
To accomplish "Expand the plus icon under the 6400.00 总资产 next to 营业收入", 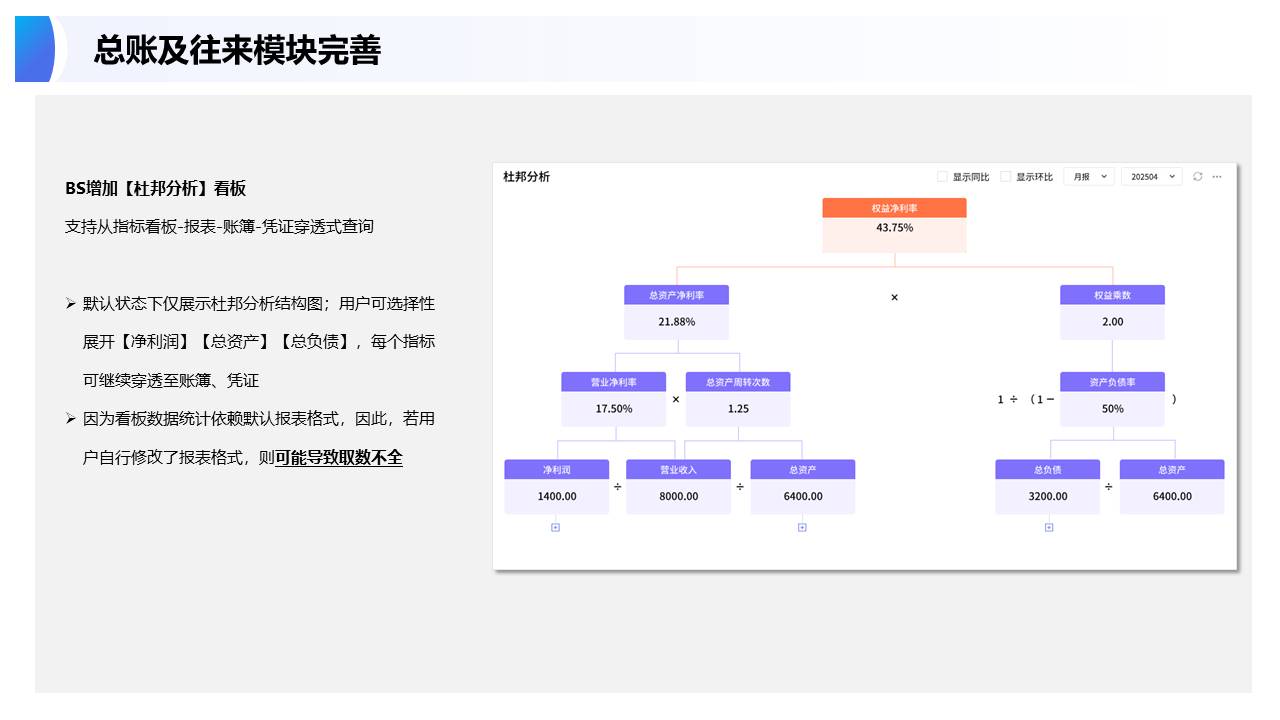I will pyautogui.click(x=802, y=527).
